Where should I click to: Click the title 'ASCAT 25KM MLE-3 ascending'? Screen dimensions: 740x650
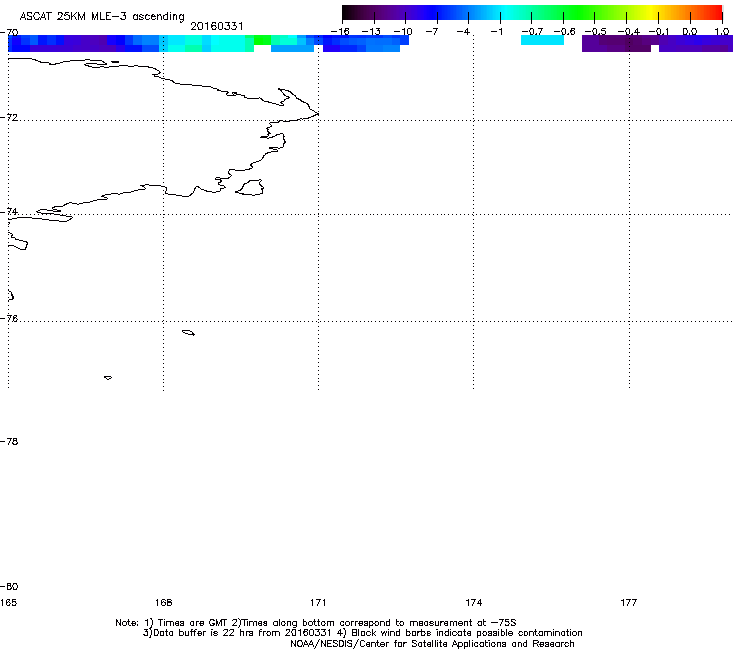pyautogui.click(x=102, y=17)
